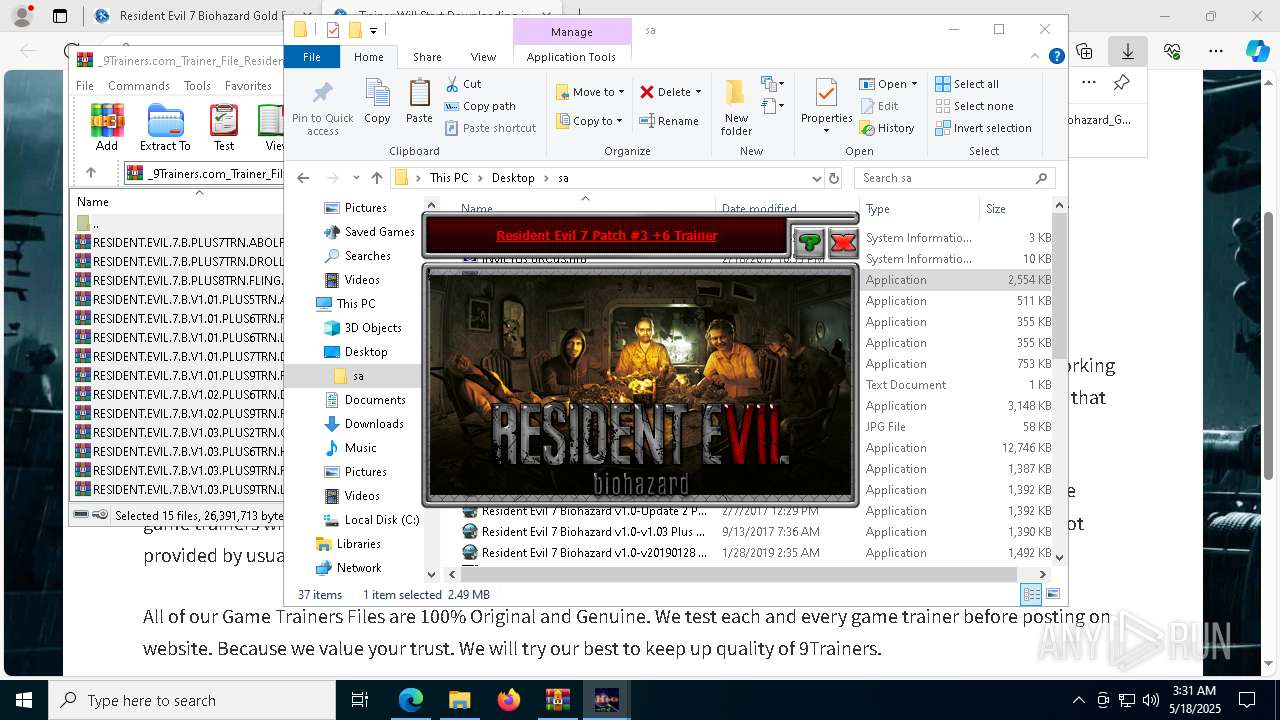This screenshot has height=720, width=1280.
Task: Click WinRAR Test icon
Action: (x=224, y=127)
